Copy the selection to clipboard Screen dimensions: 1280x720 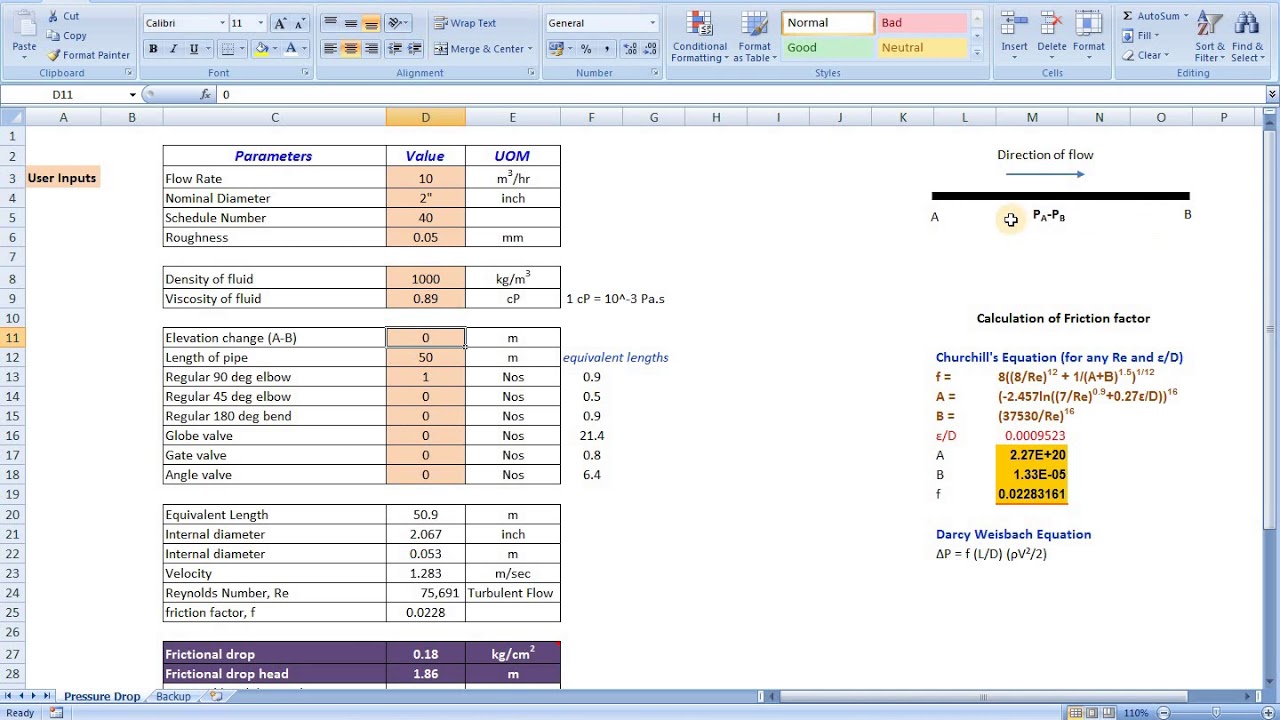67,35
